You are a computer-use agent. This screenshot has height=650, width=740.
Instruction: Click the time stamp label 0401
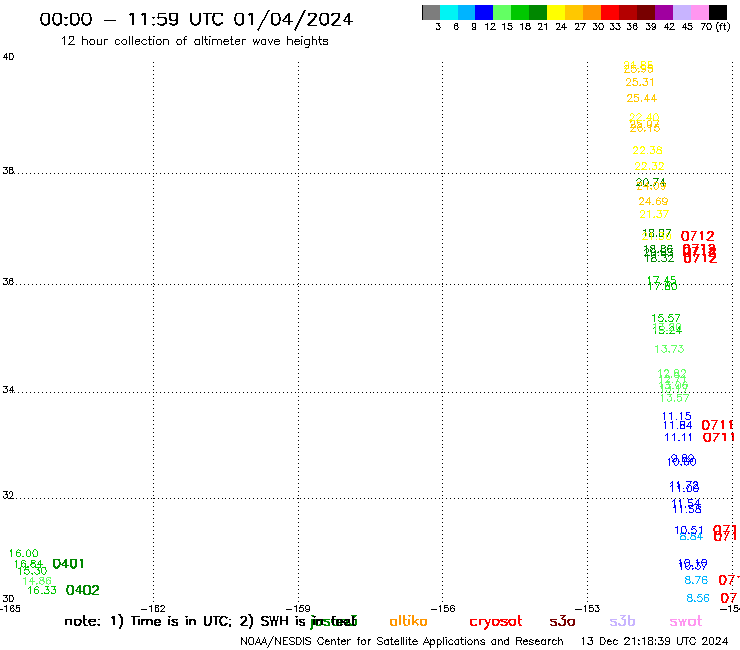[68, 564]
